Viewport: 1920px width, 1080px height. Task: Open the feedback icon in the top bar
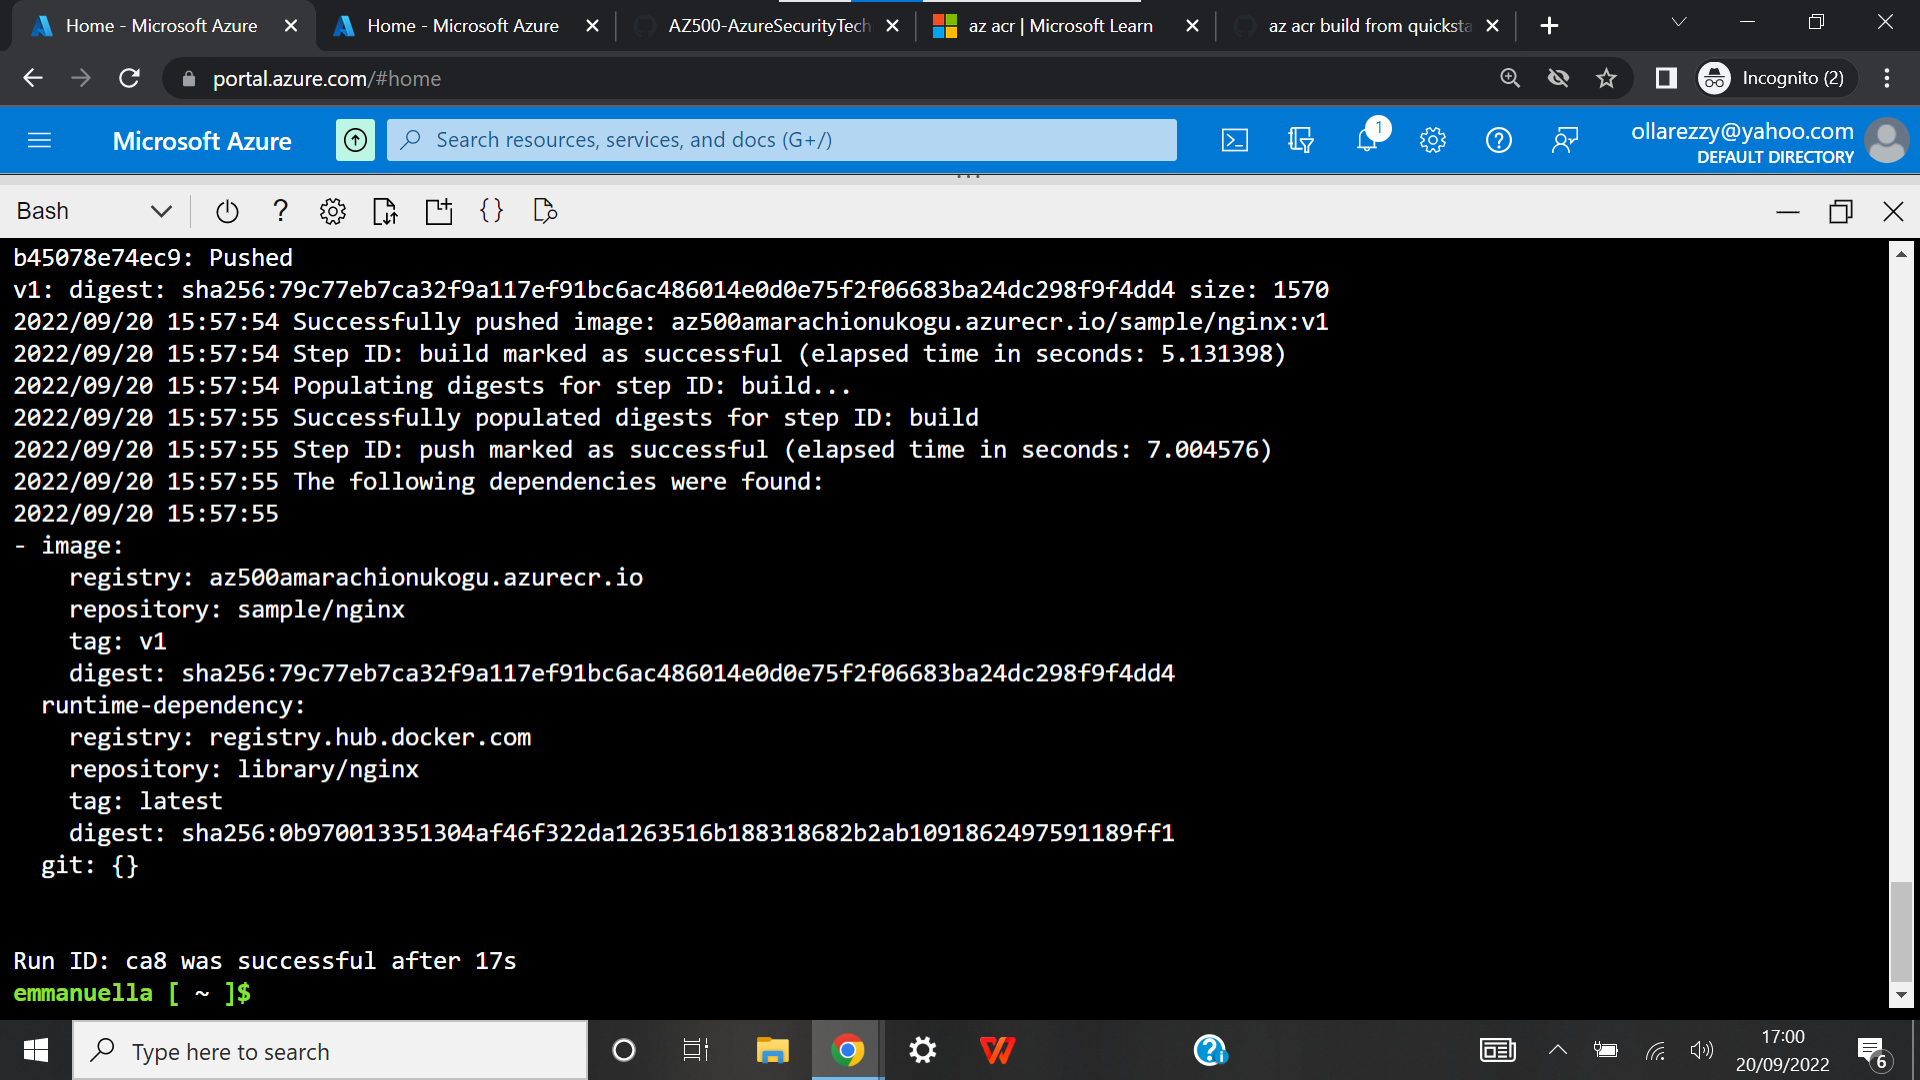click(1565, 140)
